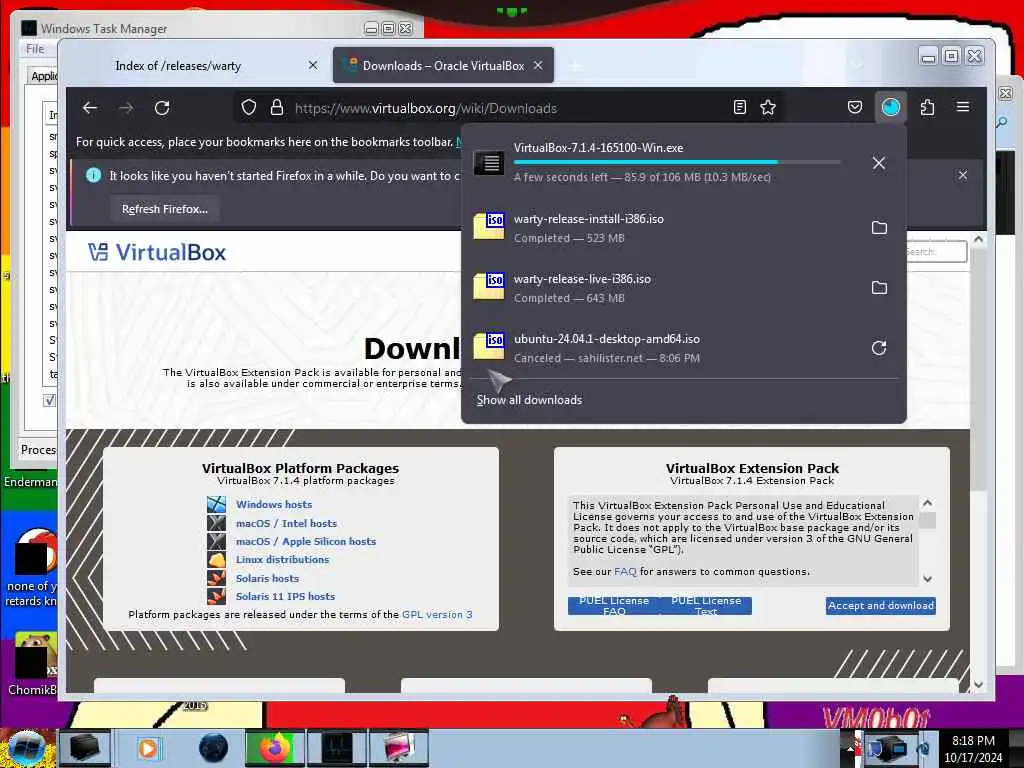Open File menu in Windows Task Manager
The height and width of the screenshot is (768, 1024).
35,49
